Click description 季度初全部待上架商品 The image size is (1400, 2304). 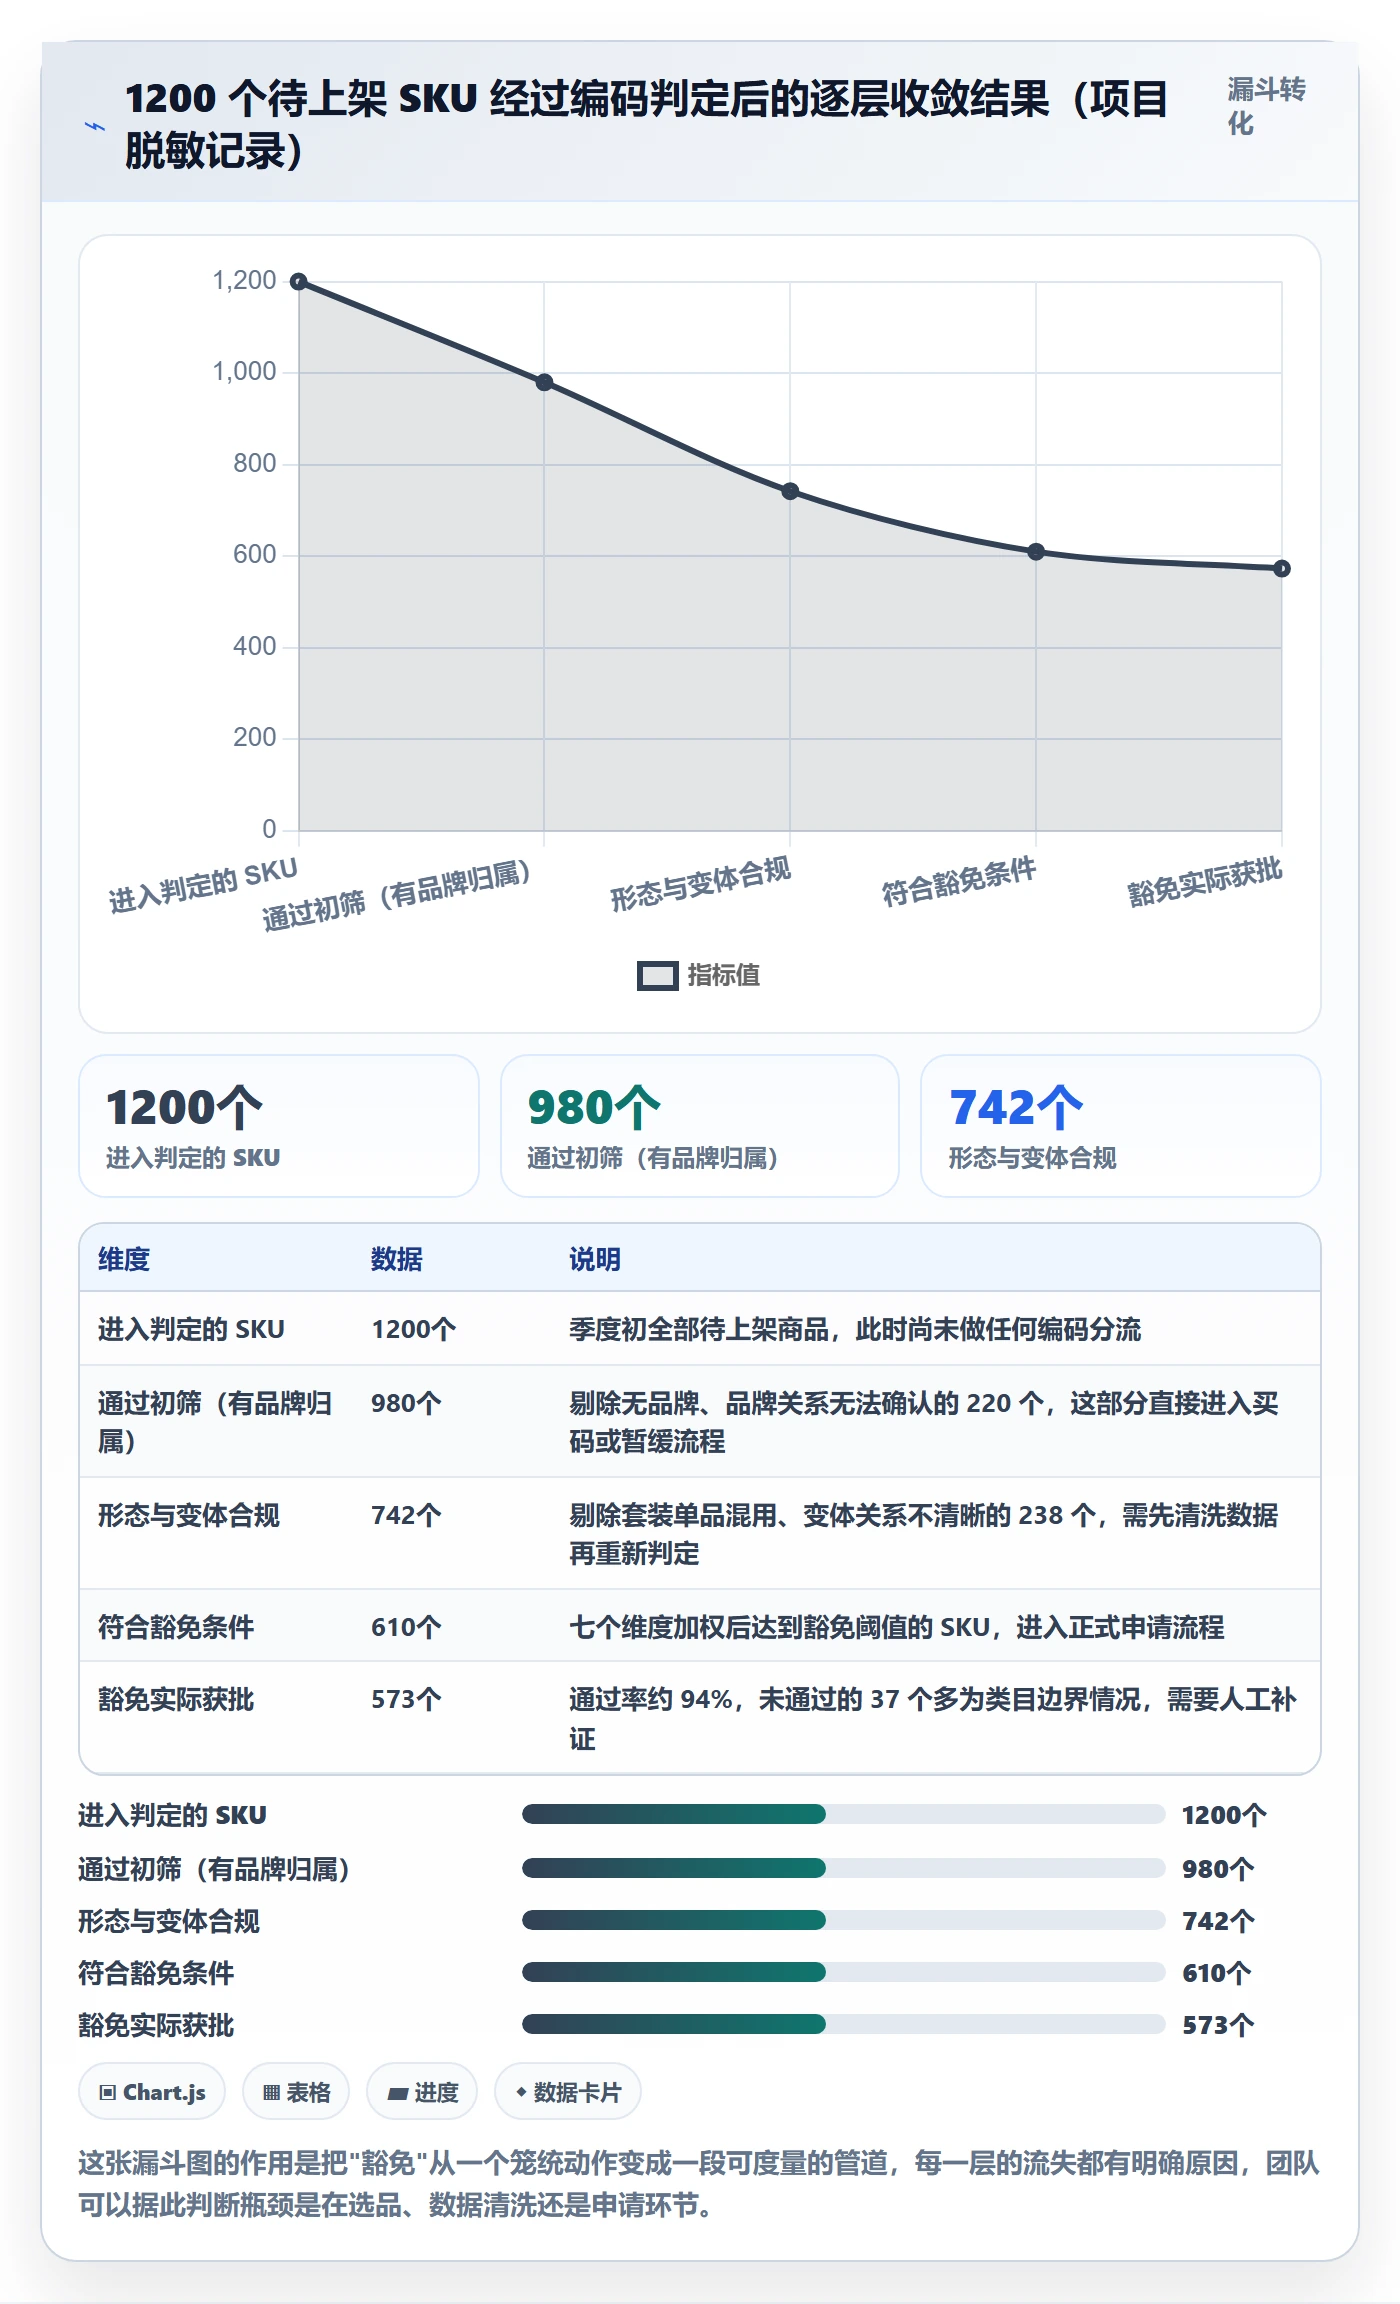pyautogui.click(x=855, y=1329)
